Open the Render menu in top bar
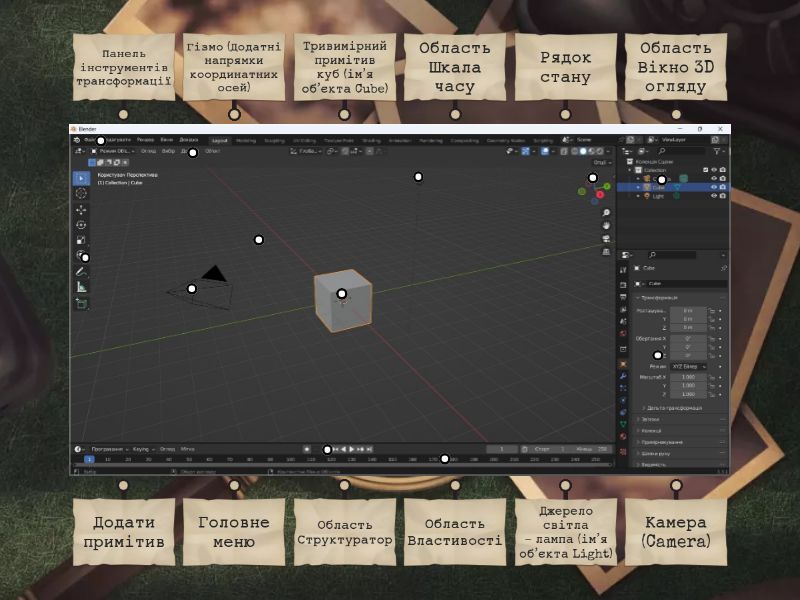 click(x=146, y=140)
